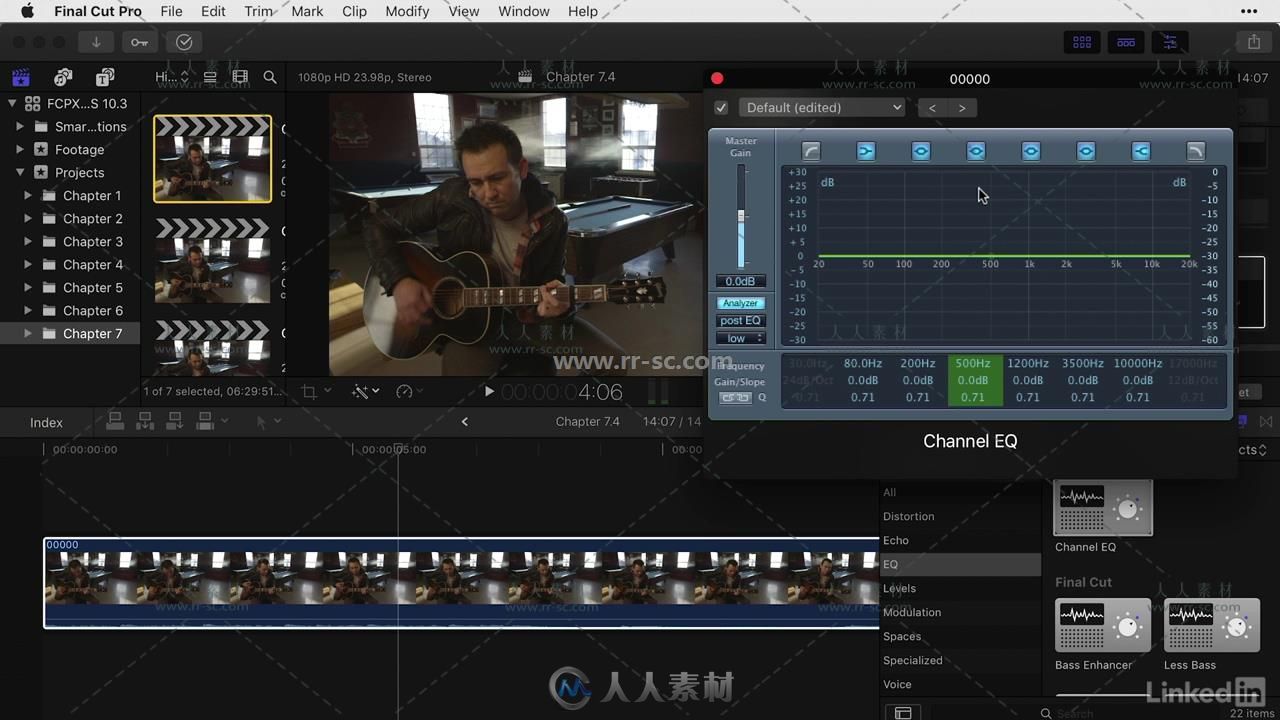The width and height of the screenshot is (1280, 720).
Task: Select the Bass Enhancer effect thumbnail
Action: coord(1103,626)
